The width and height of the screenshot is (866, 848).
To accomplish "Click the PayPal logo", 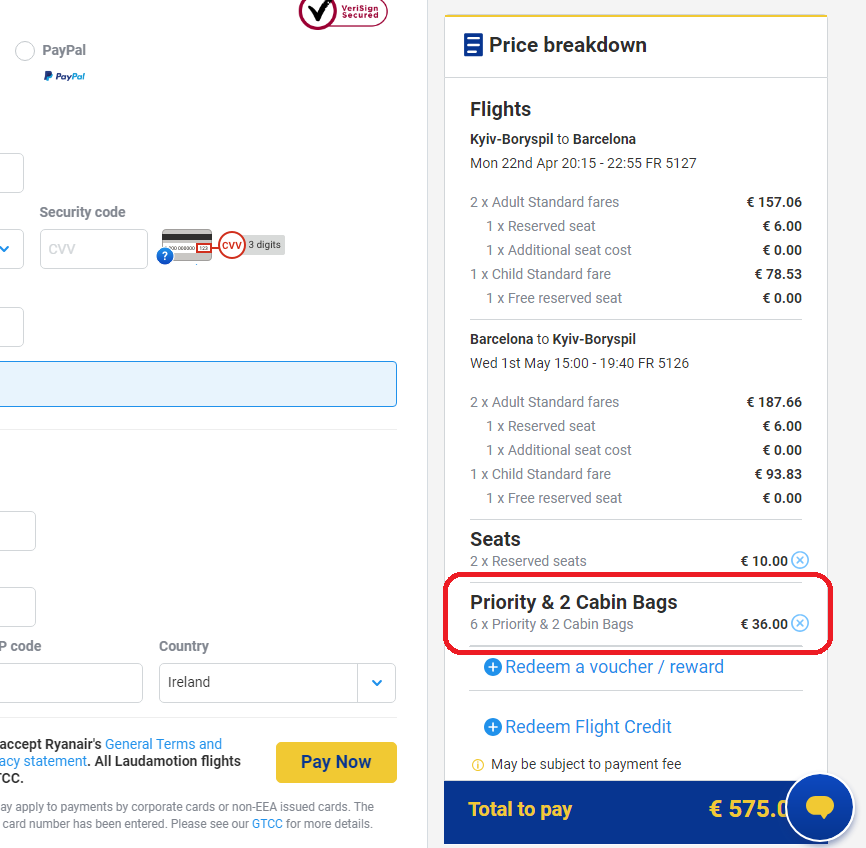I will [x=64, y=76].
